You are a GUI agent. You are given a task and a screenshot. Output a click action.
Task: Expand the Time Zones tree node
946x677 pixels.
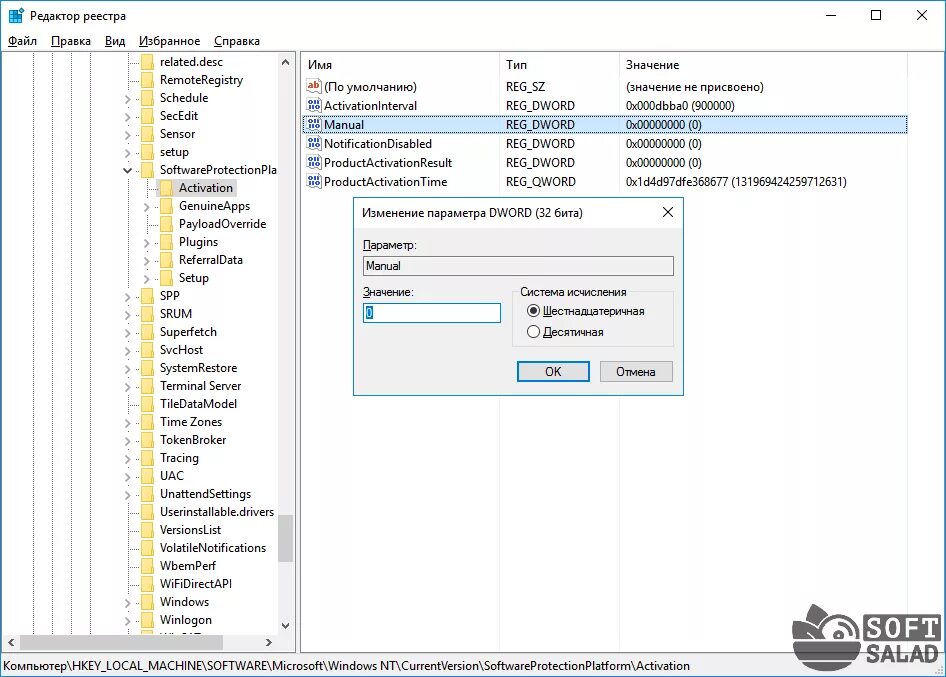tap(127, 423)
